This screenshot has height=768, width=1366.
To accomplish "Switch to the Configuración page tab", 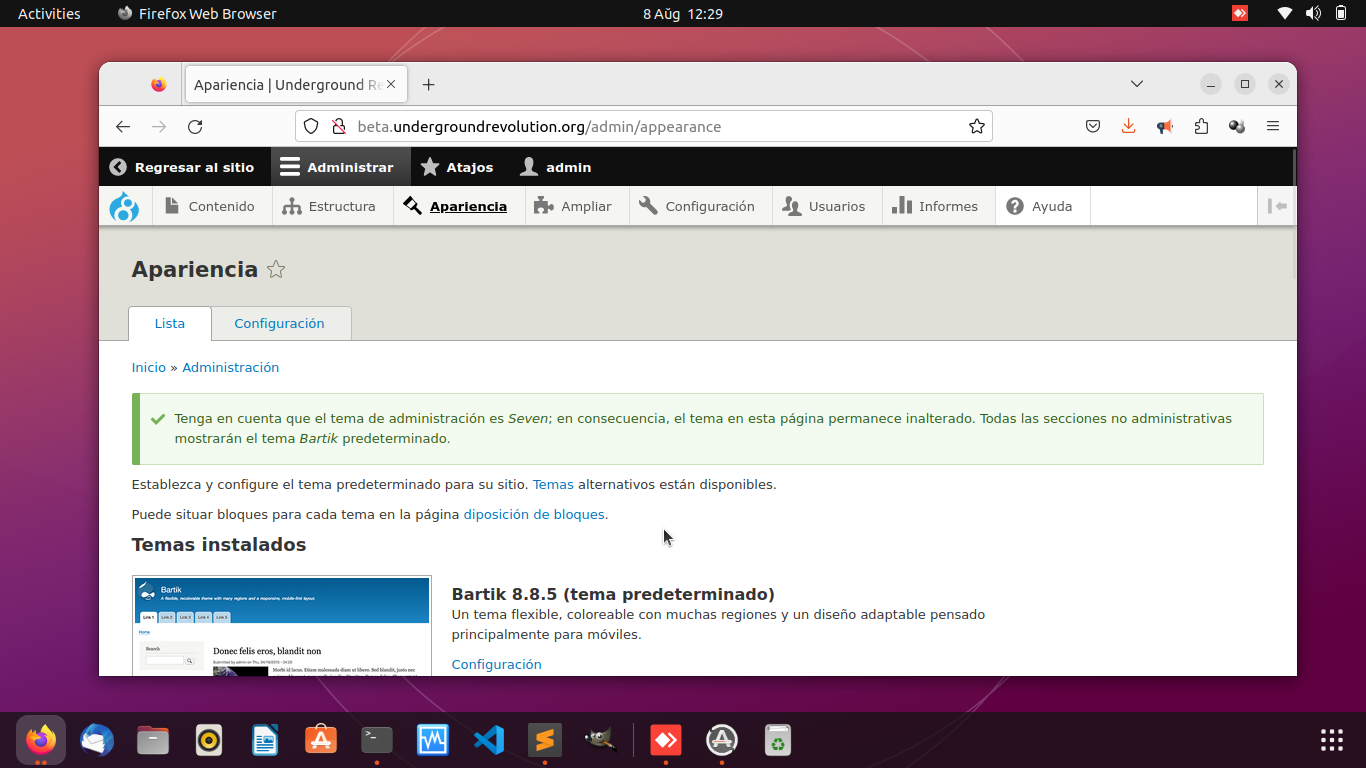I will click(280, 323).
